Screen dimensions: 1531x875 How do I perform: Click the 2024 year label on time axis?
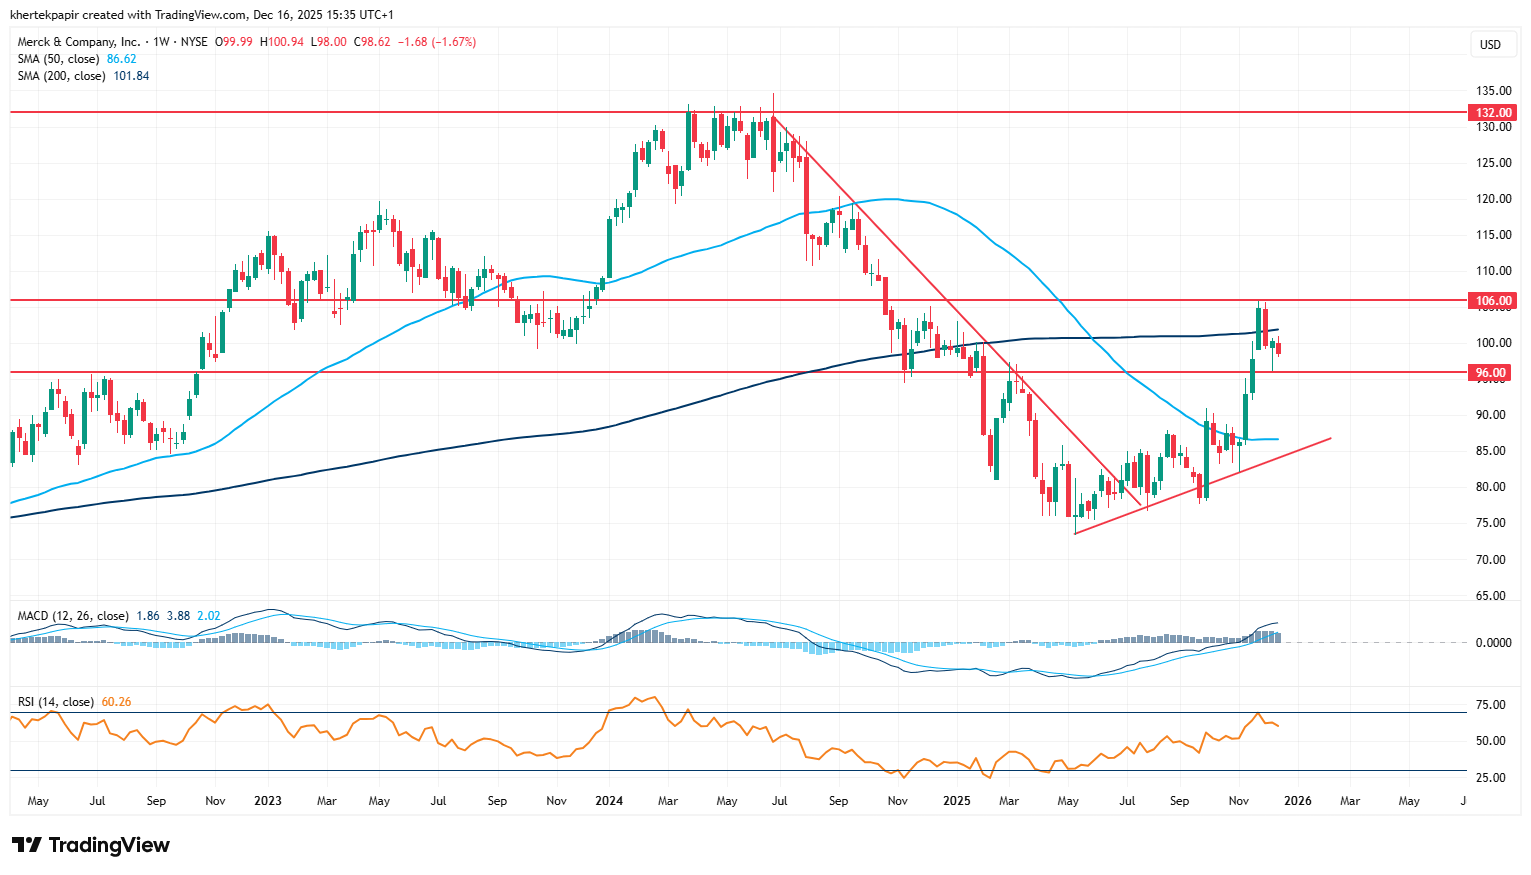(x=608, y=801)
